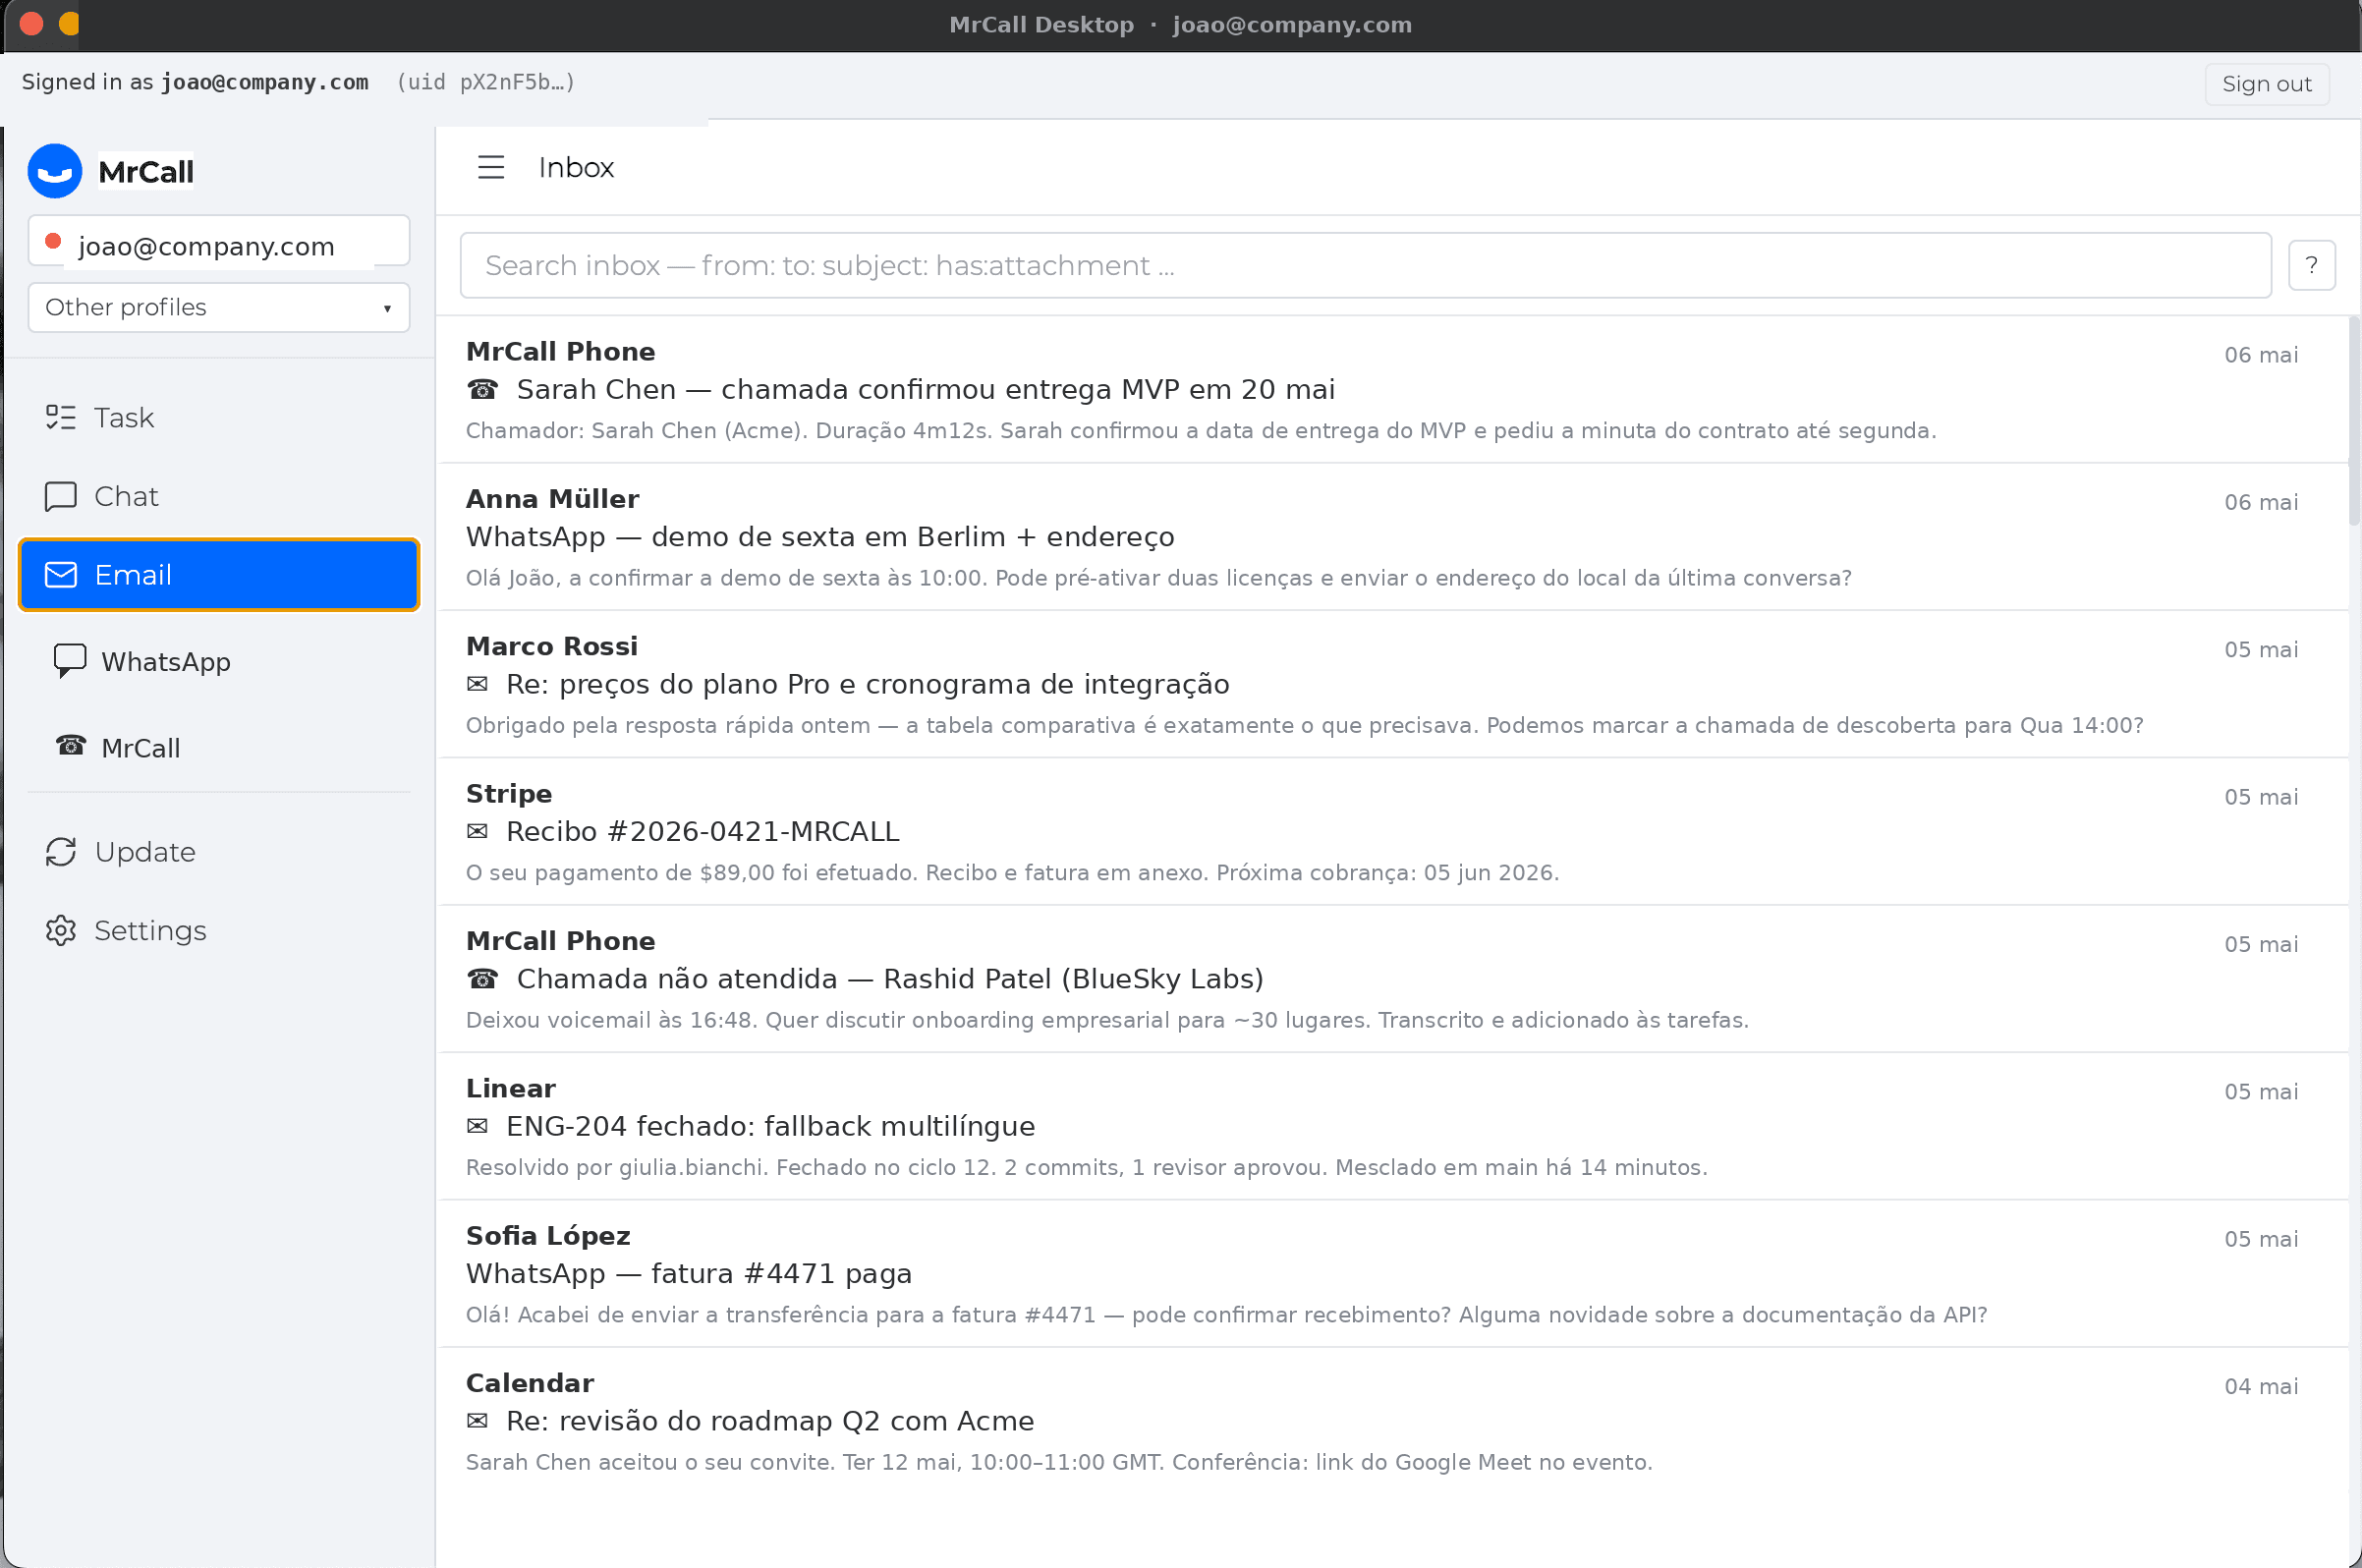Click the Task checklist icon
This screenshot has width=2362, height=1568.
61,417
